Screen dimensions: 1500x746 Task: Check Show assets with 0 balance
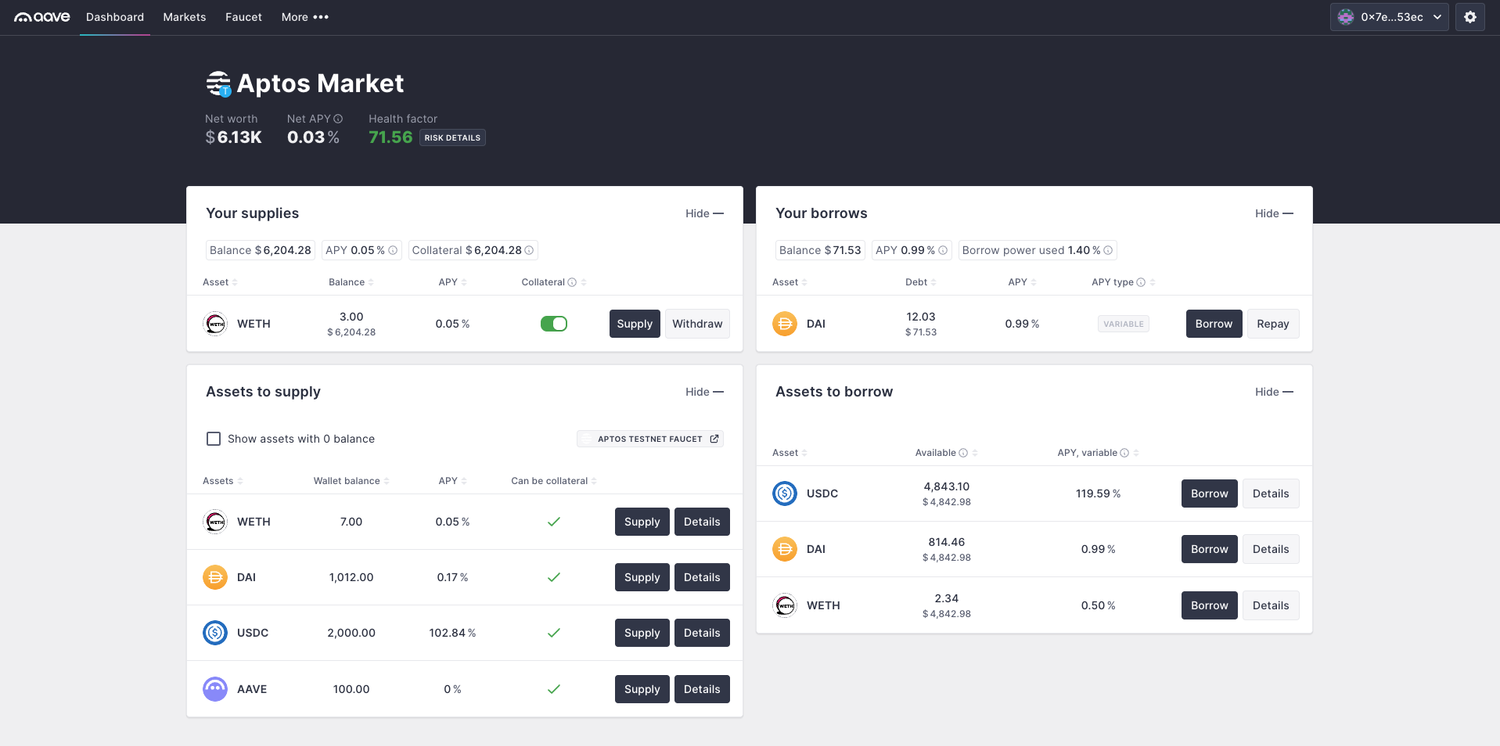click(x=213, y=439)
